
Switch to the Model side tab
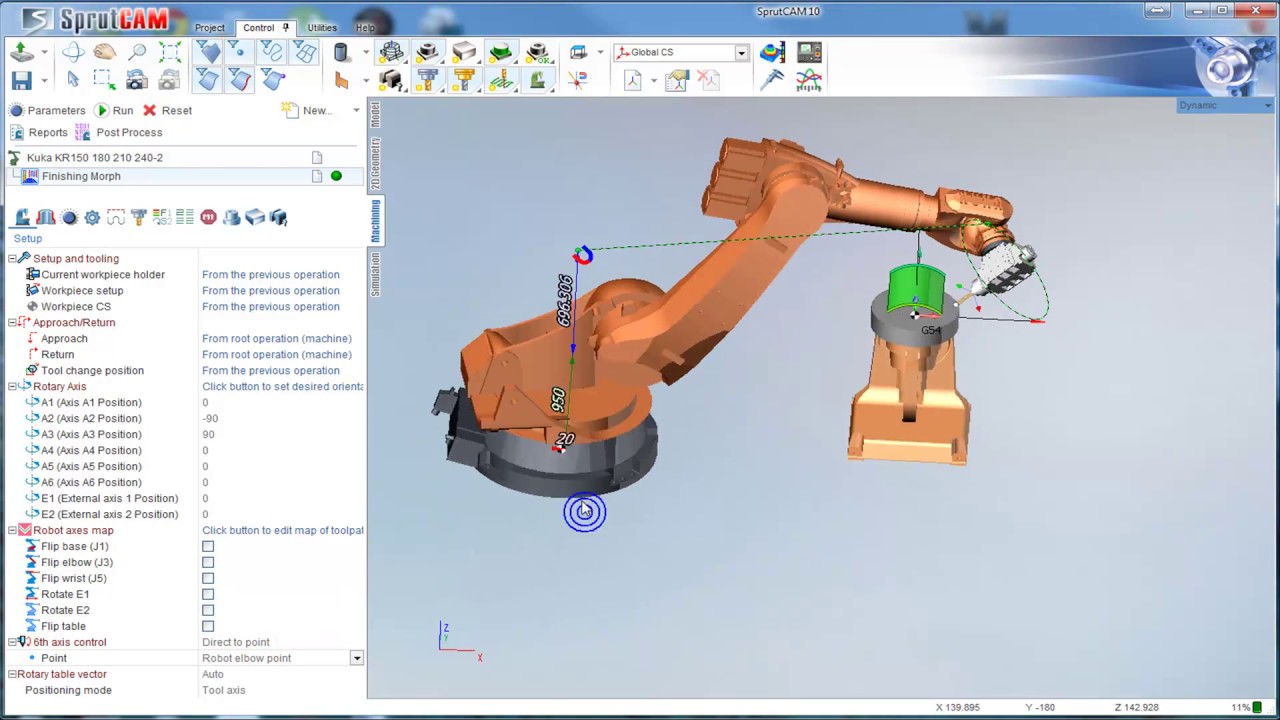click(x=376, y=114)
